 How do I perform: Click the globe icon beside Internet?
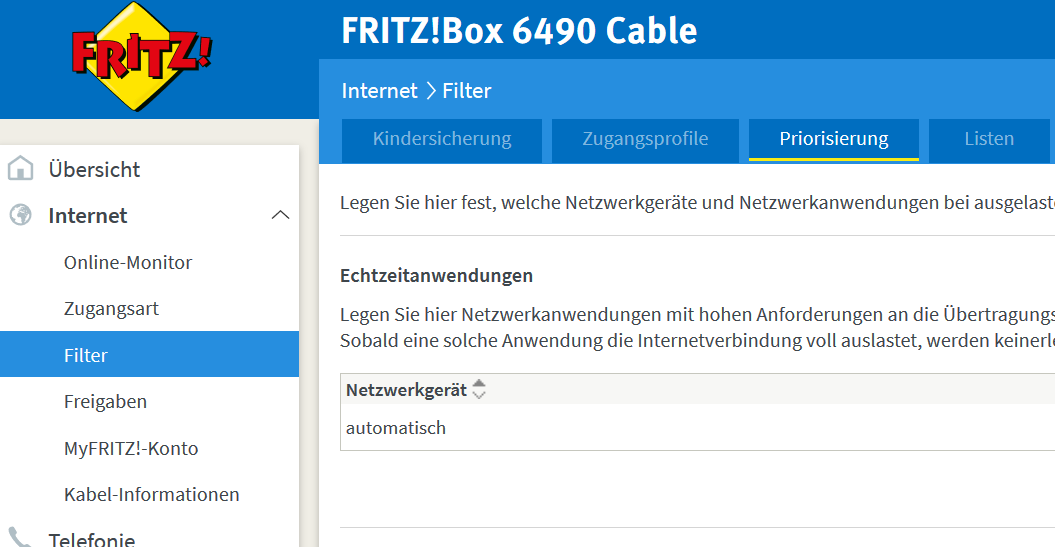20,215
